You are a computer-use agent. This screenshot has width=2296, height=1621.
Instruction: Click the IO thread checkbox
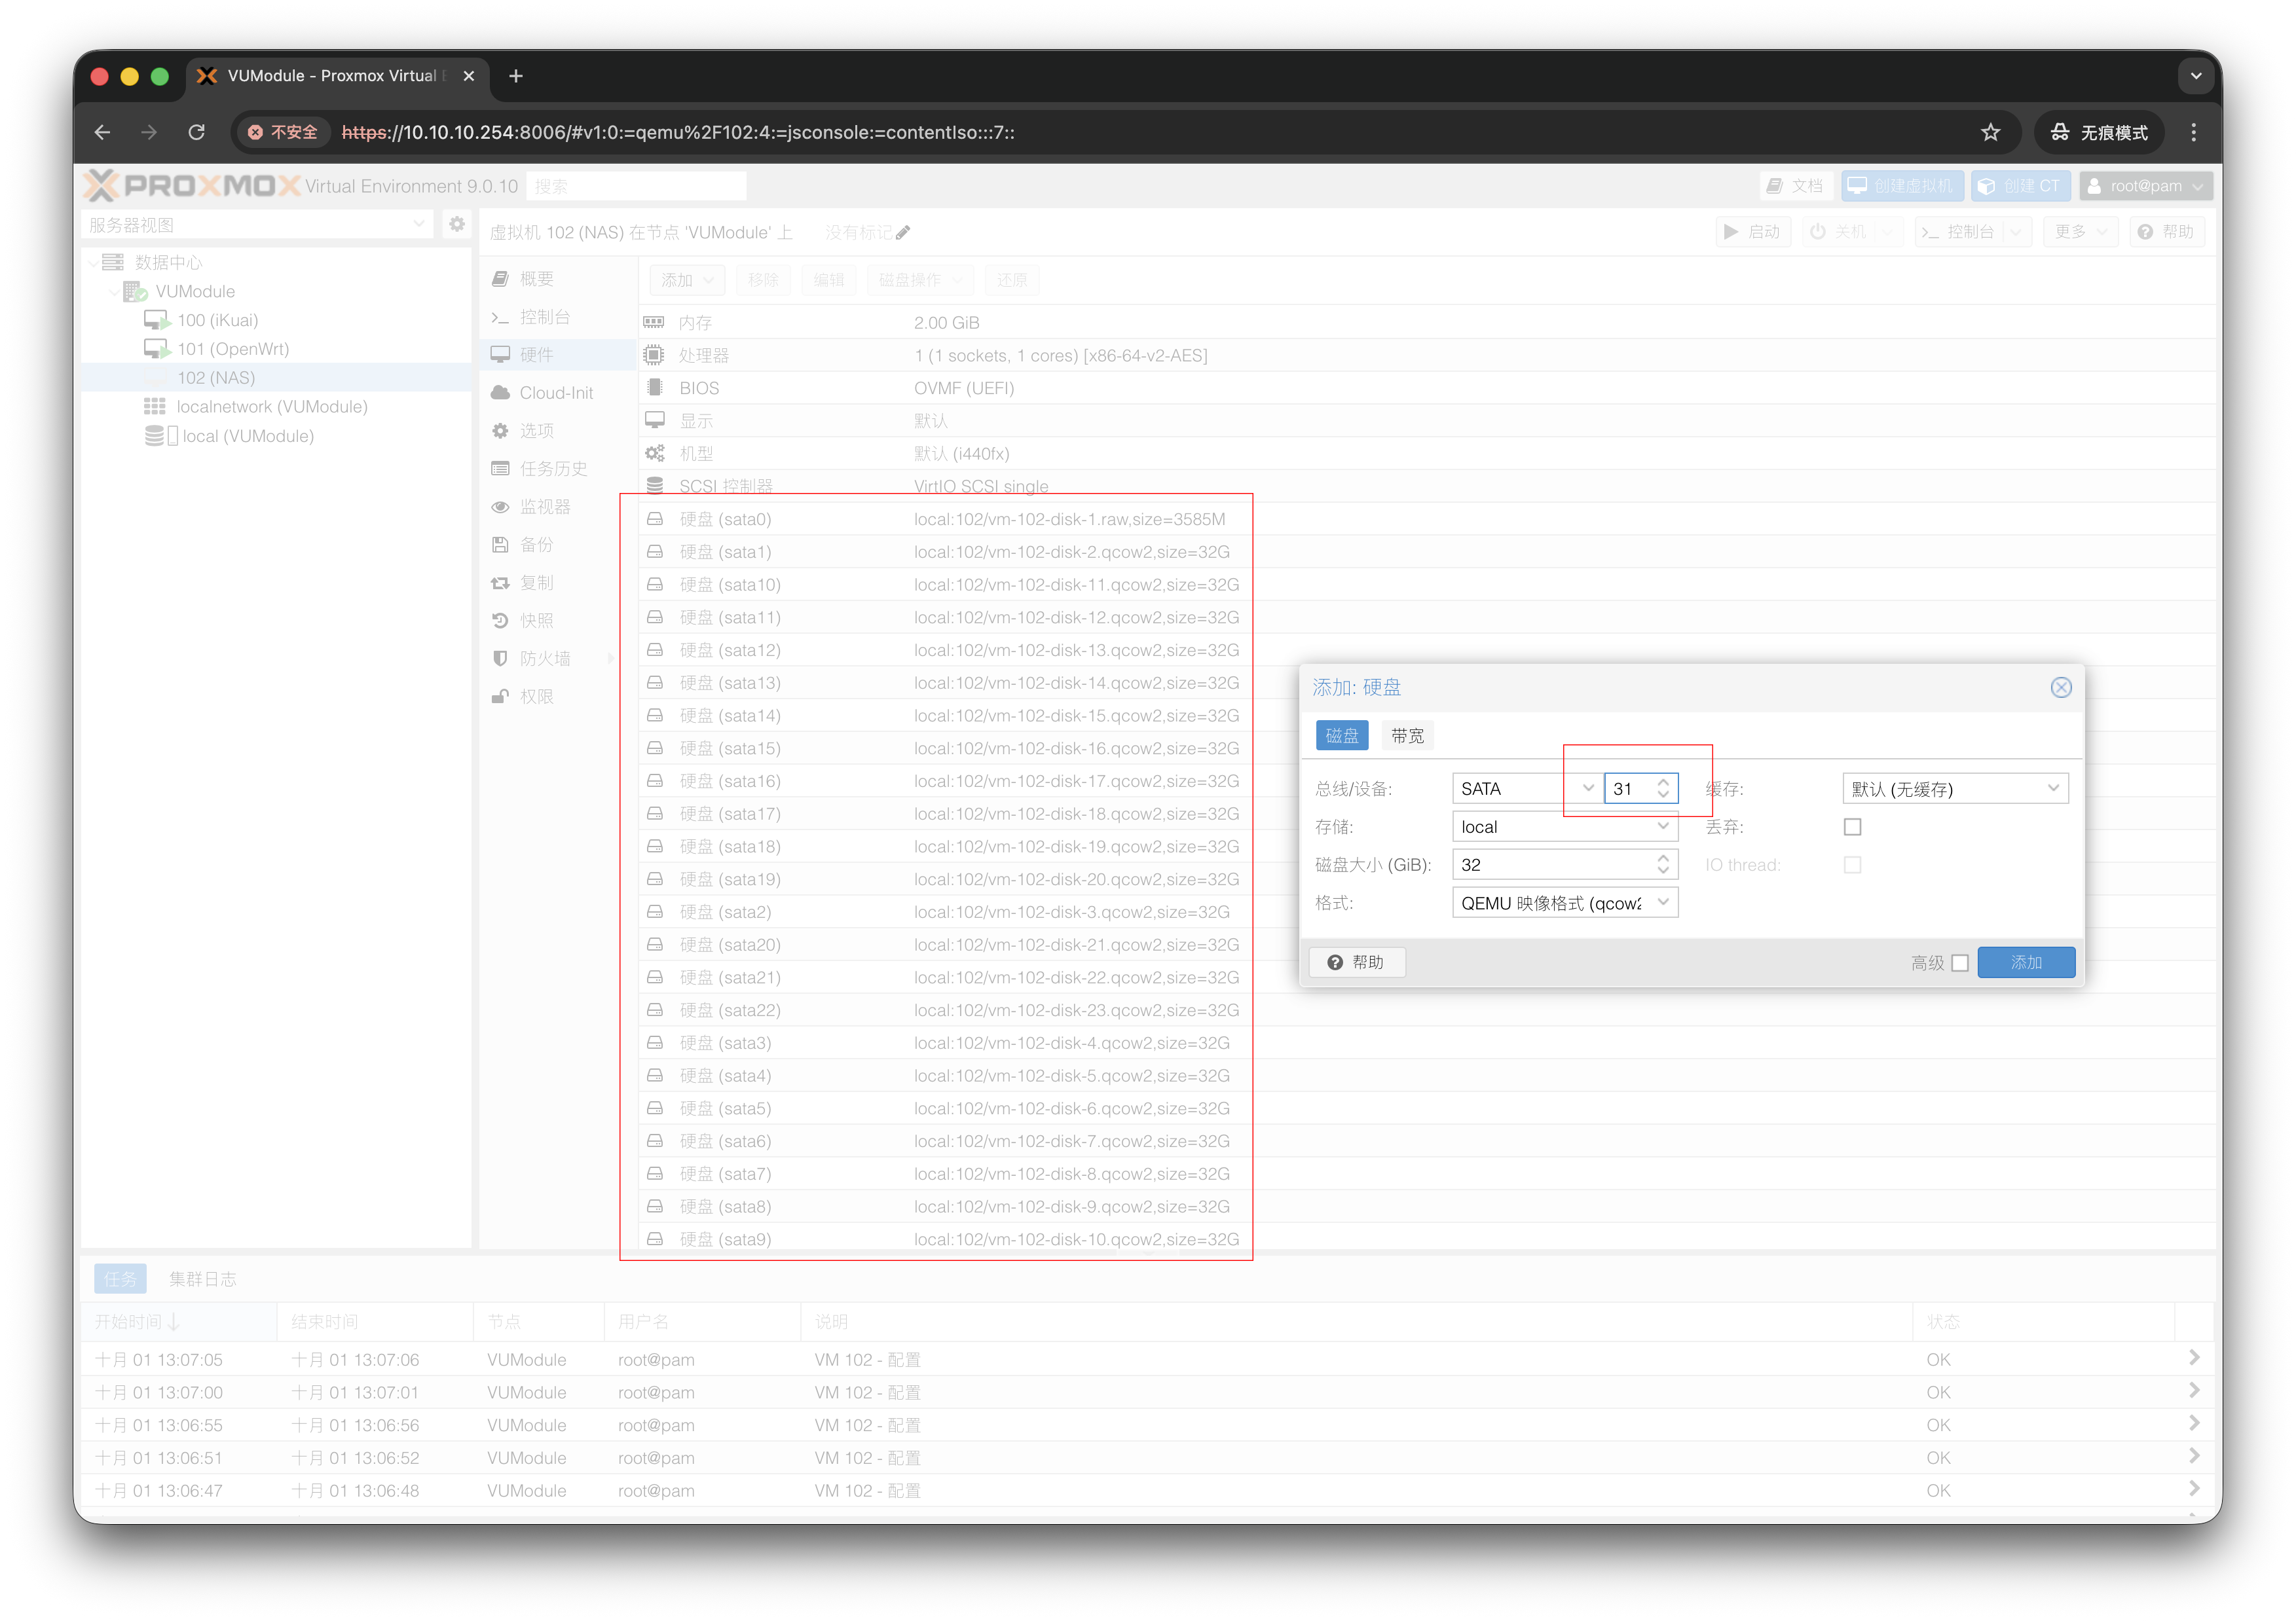click(x=1852, y=865)
